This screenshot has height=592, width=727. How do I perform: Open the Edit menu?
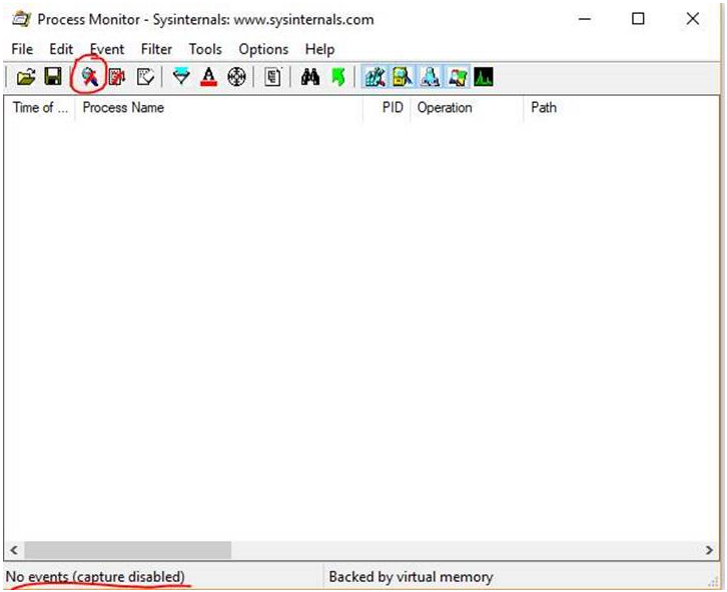tap(61, 49)
